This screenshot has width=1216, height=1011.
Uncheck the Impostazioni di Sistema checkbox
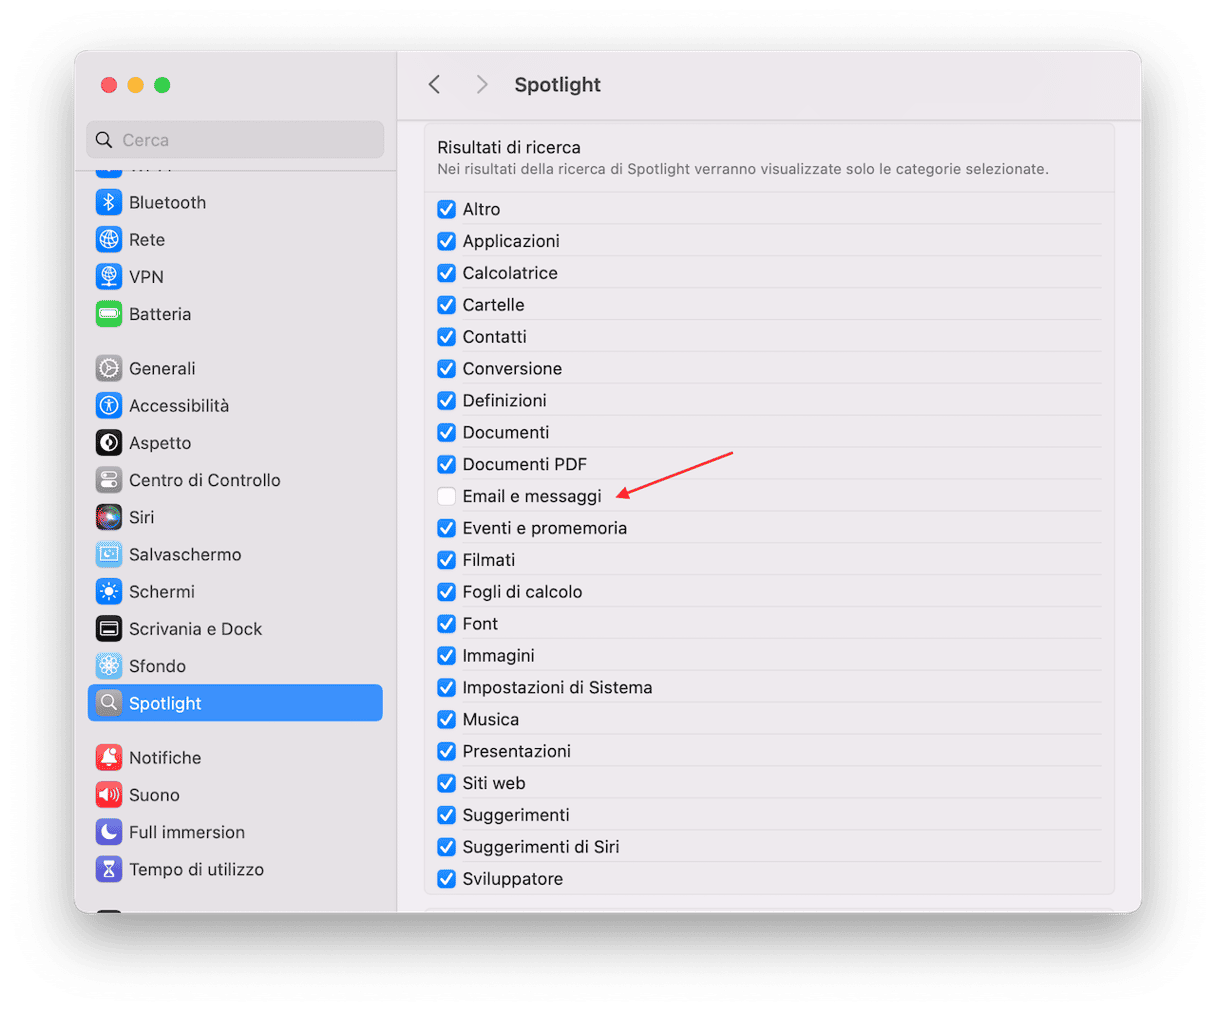click(x=447, y=688)
